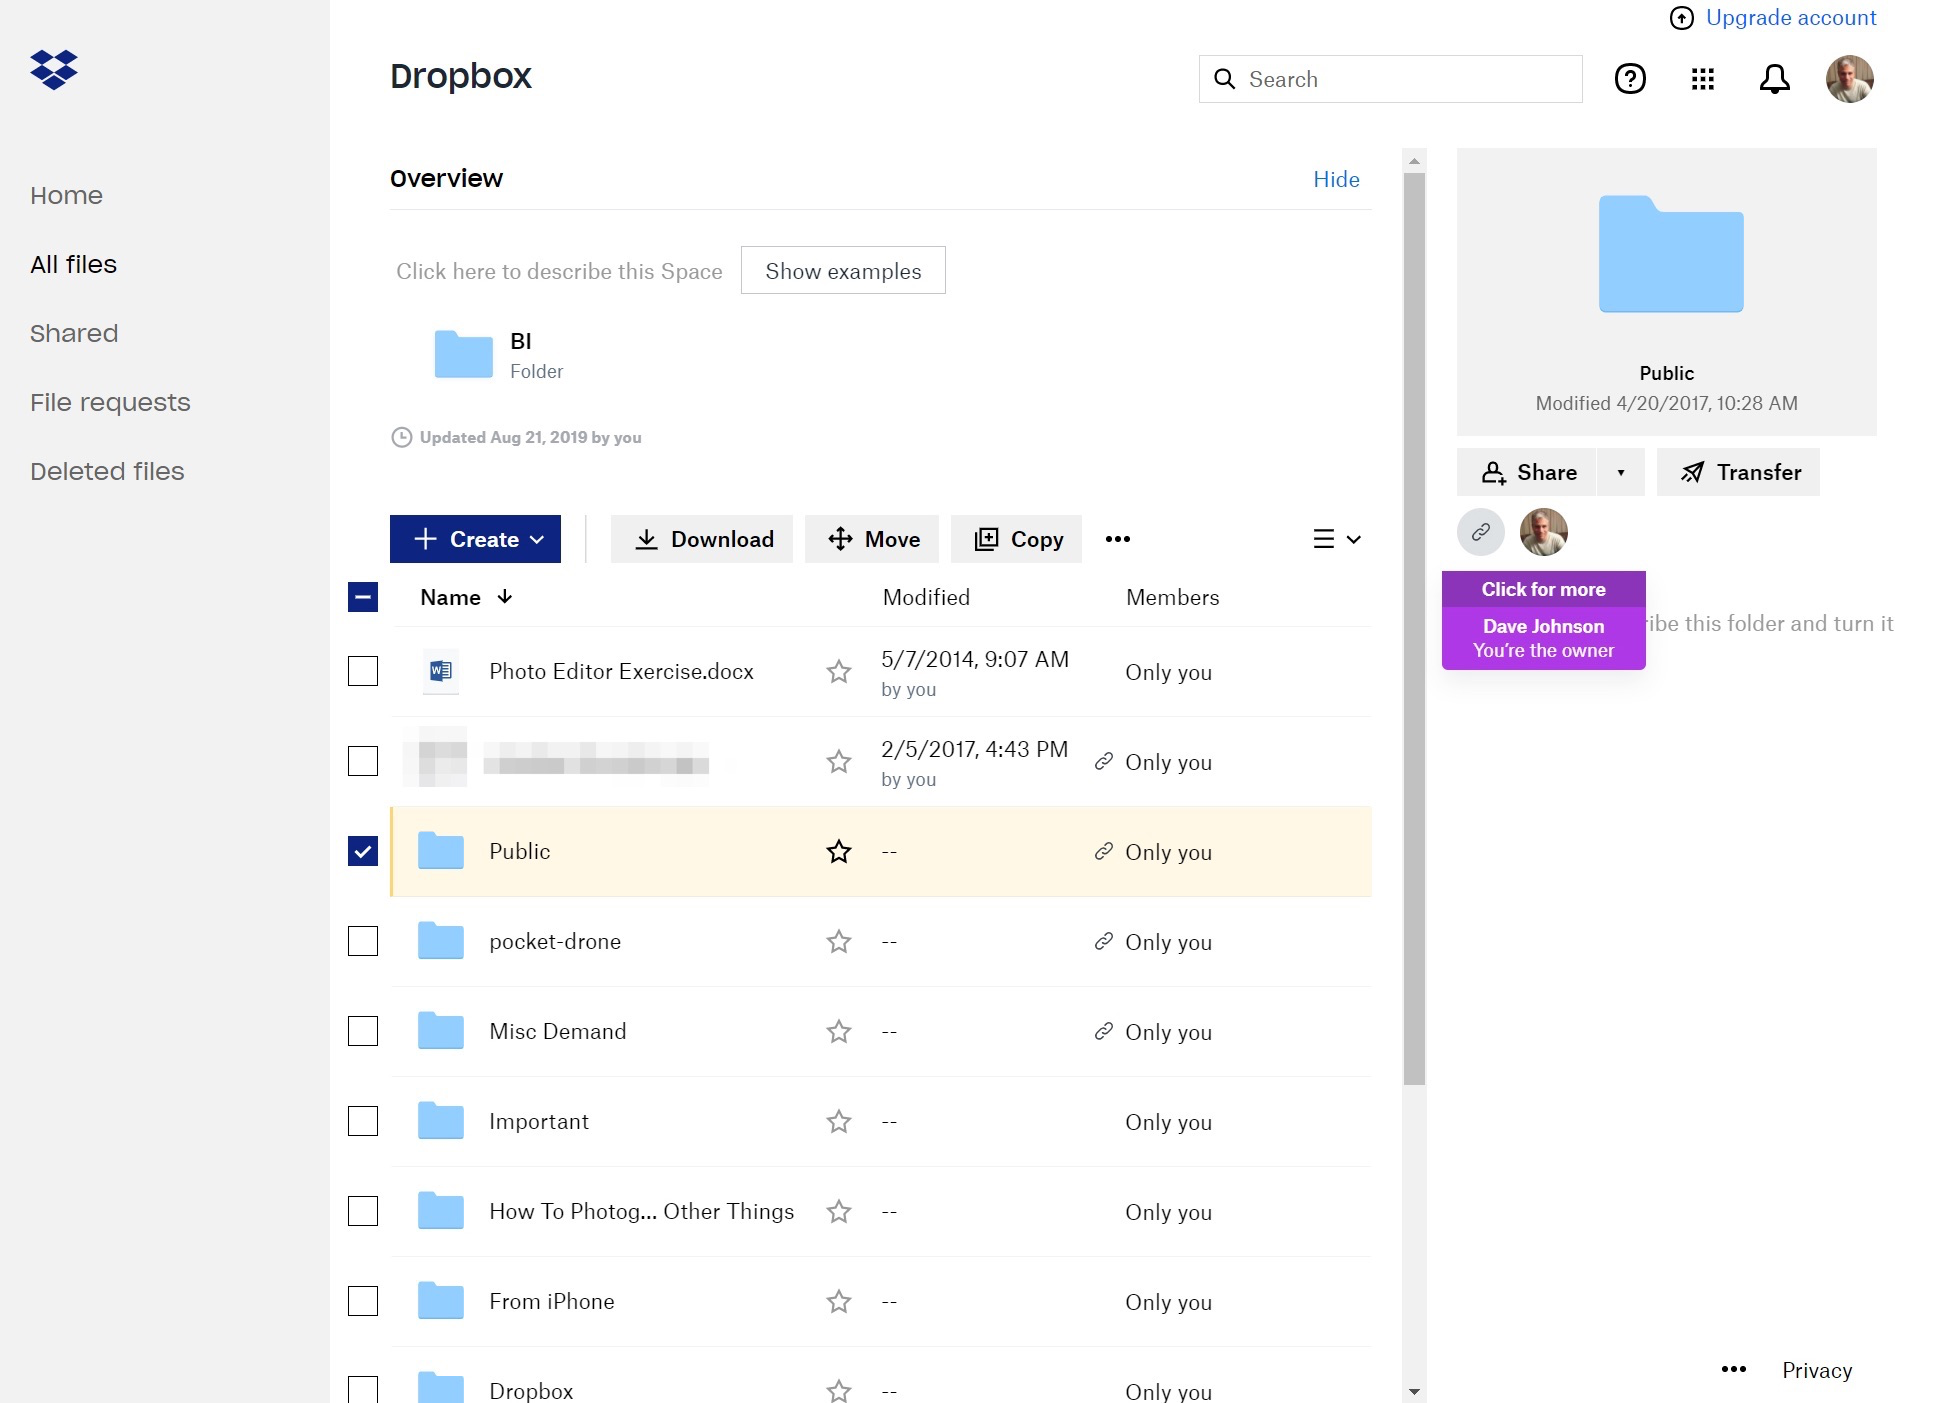Check the pocket-drone folder checkbox
1933x1403 pixels.
click(362, 941)
